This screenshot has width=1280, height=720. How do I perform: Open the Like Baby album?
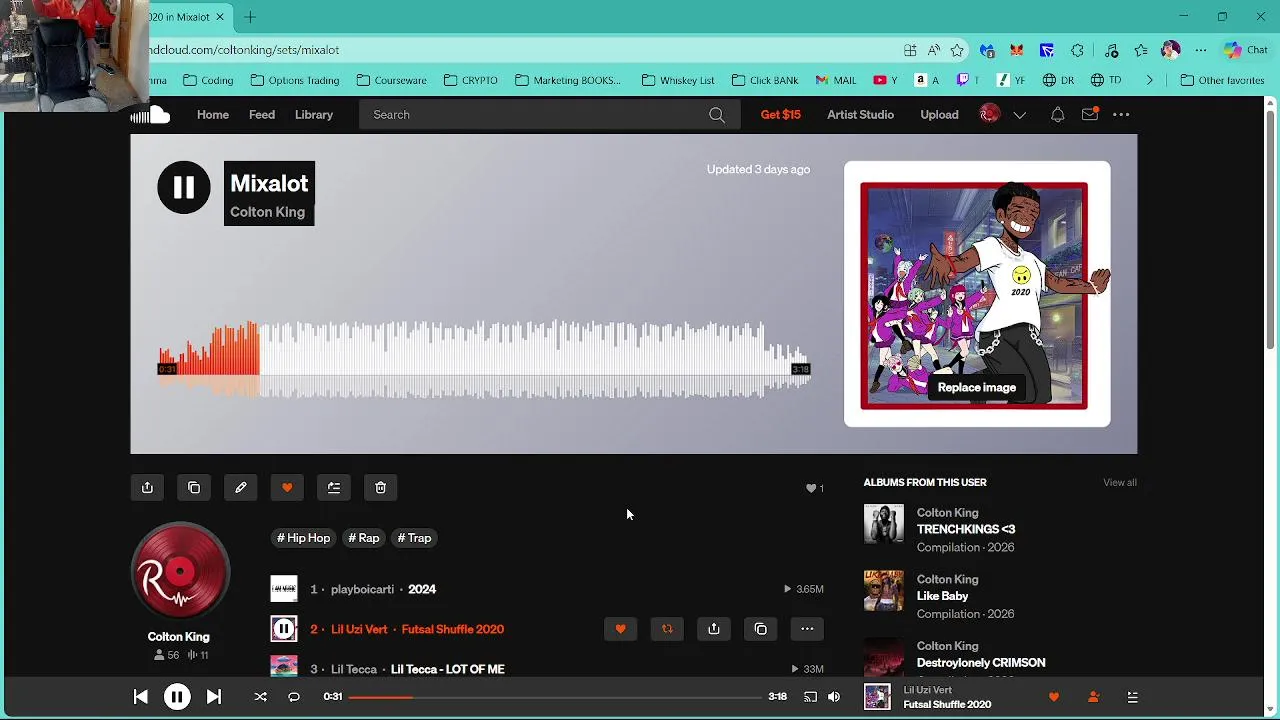[x=943, y=596]
